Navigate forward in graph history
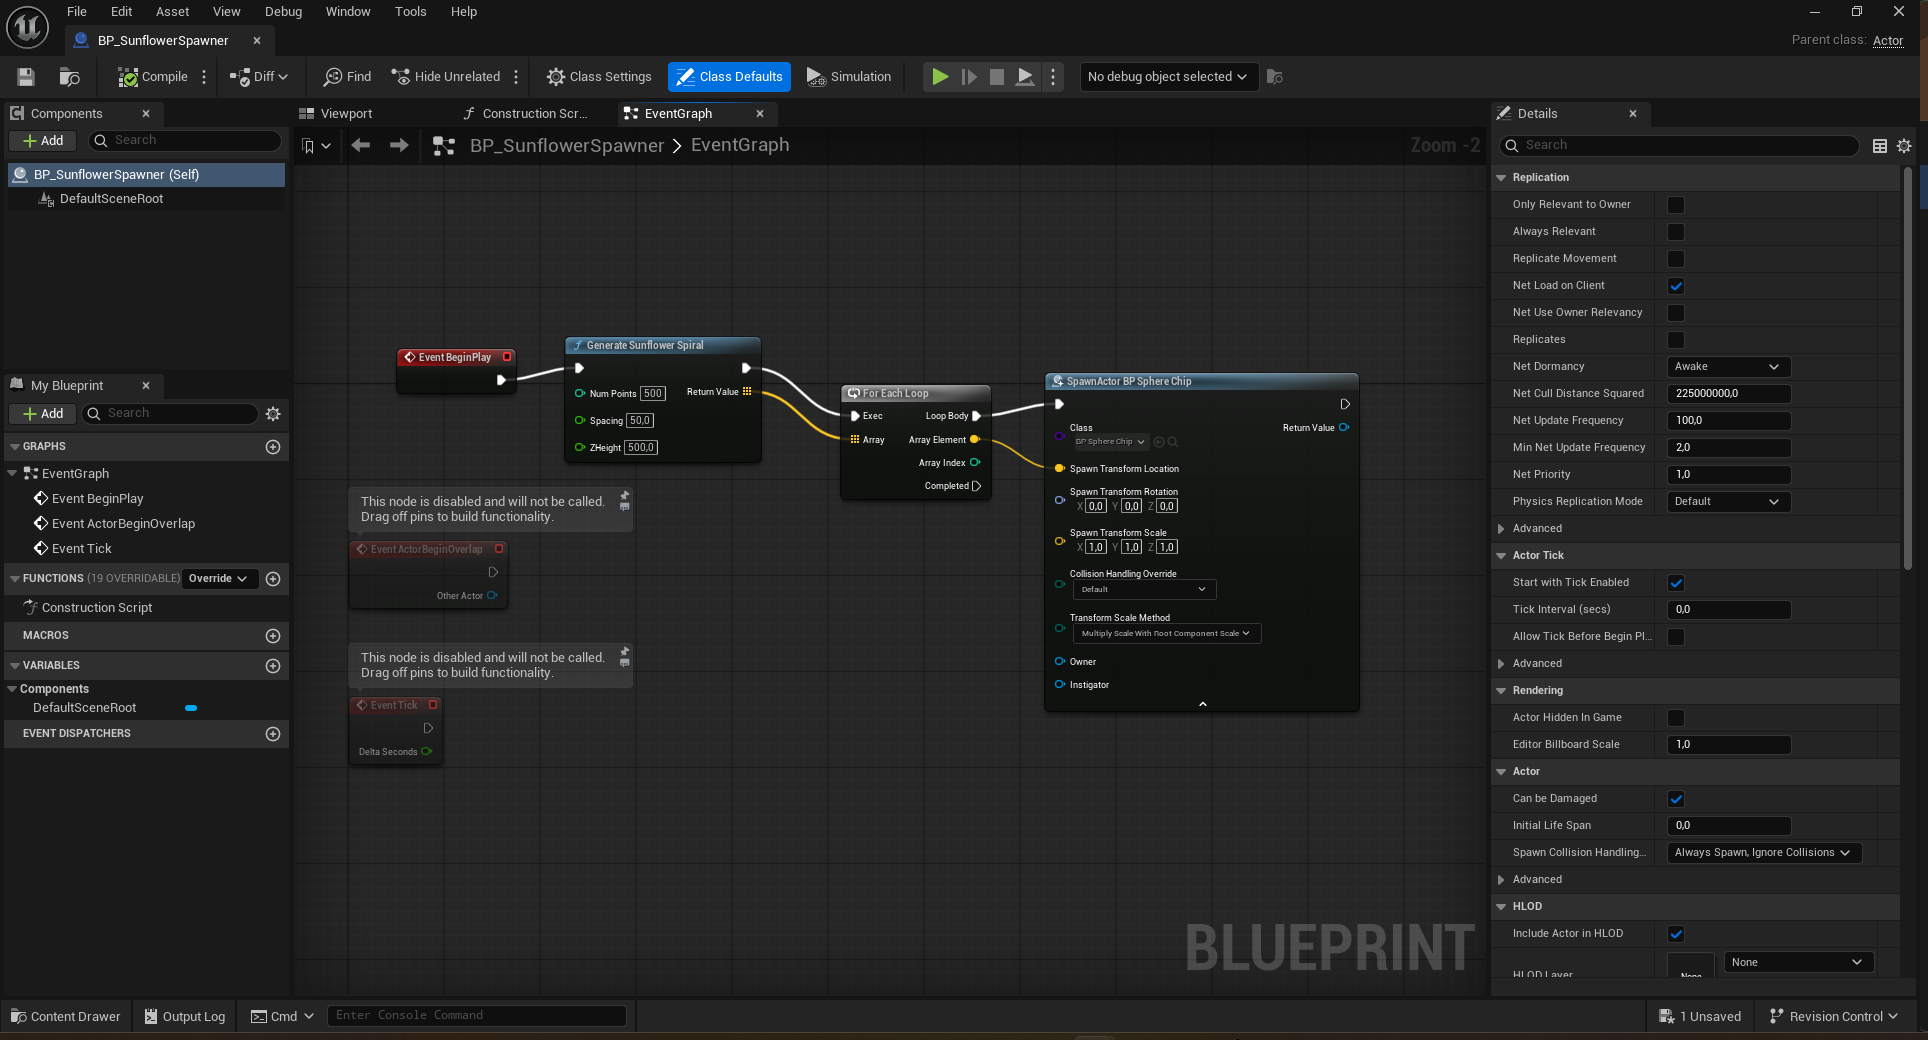Screen dimensions: 1928x1040 [x=399, y=146]
